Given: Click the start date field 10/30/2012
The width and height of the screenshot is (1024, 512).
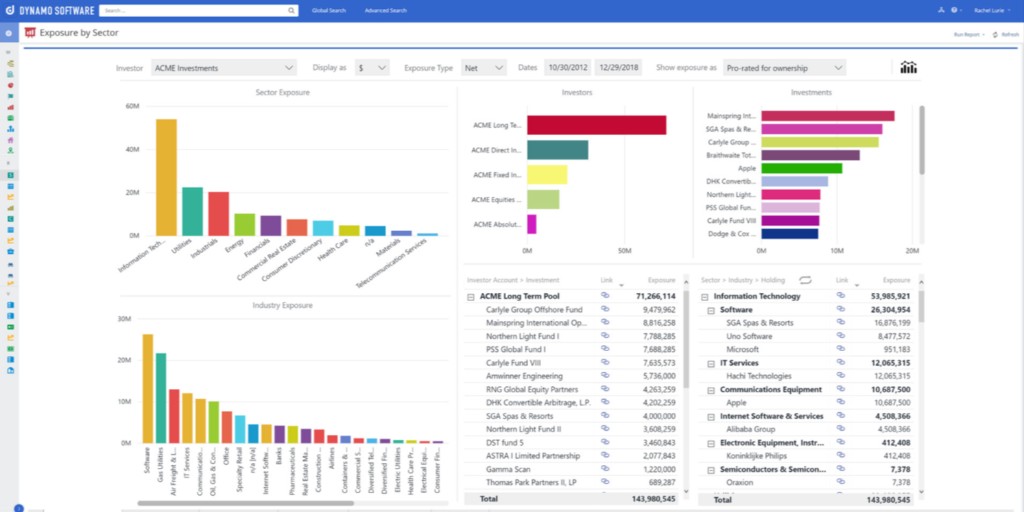Looking at the screenshot, I should (x=568, y=68).
